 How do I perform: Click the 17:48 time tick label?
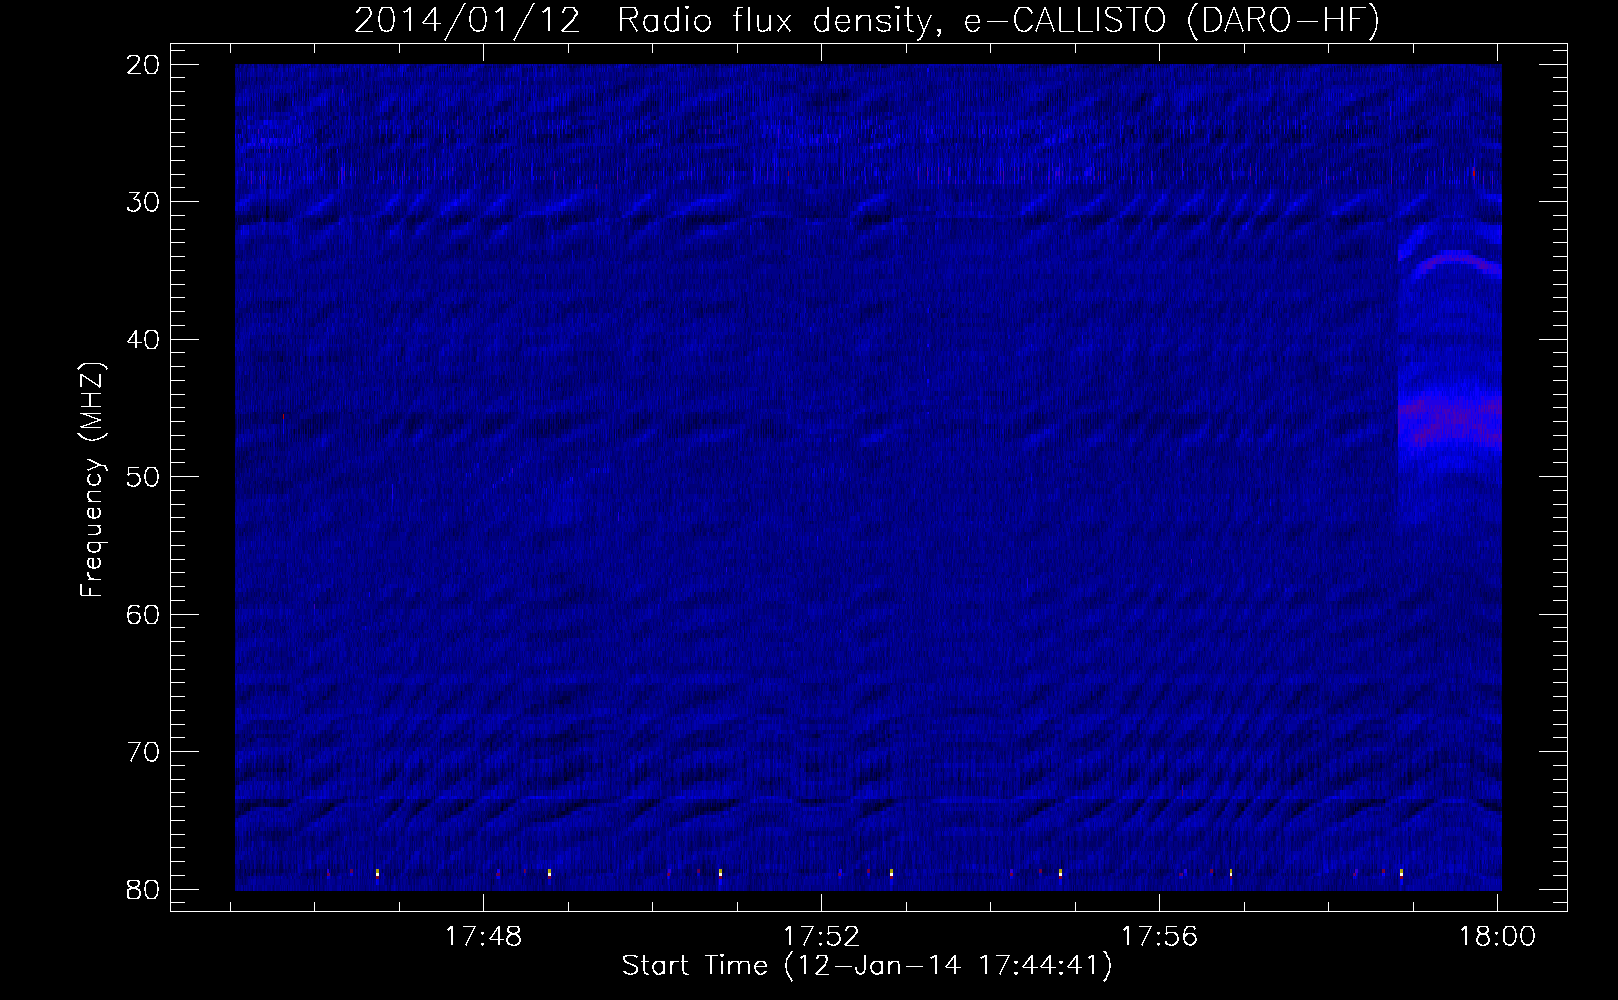click(x=484, y=937)
